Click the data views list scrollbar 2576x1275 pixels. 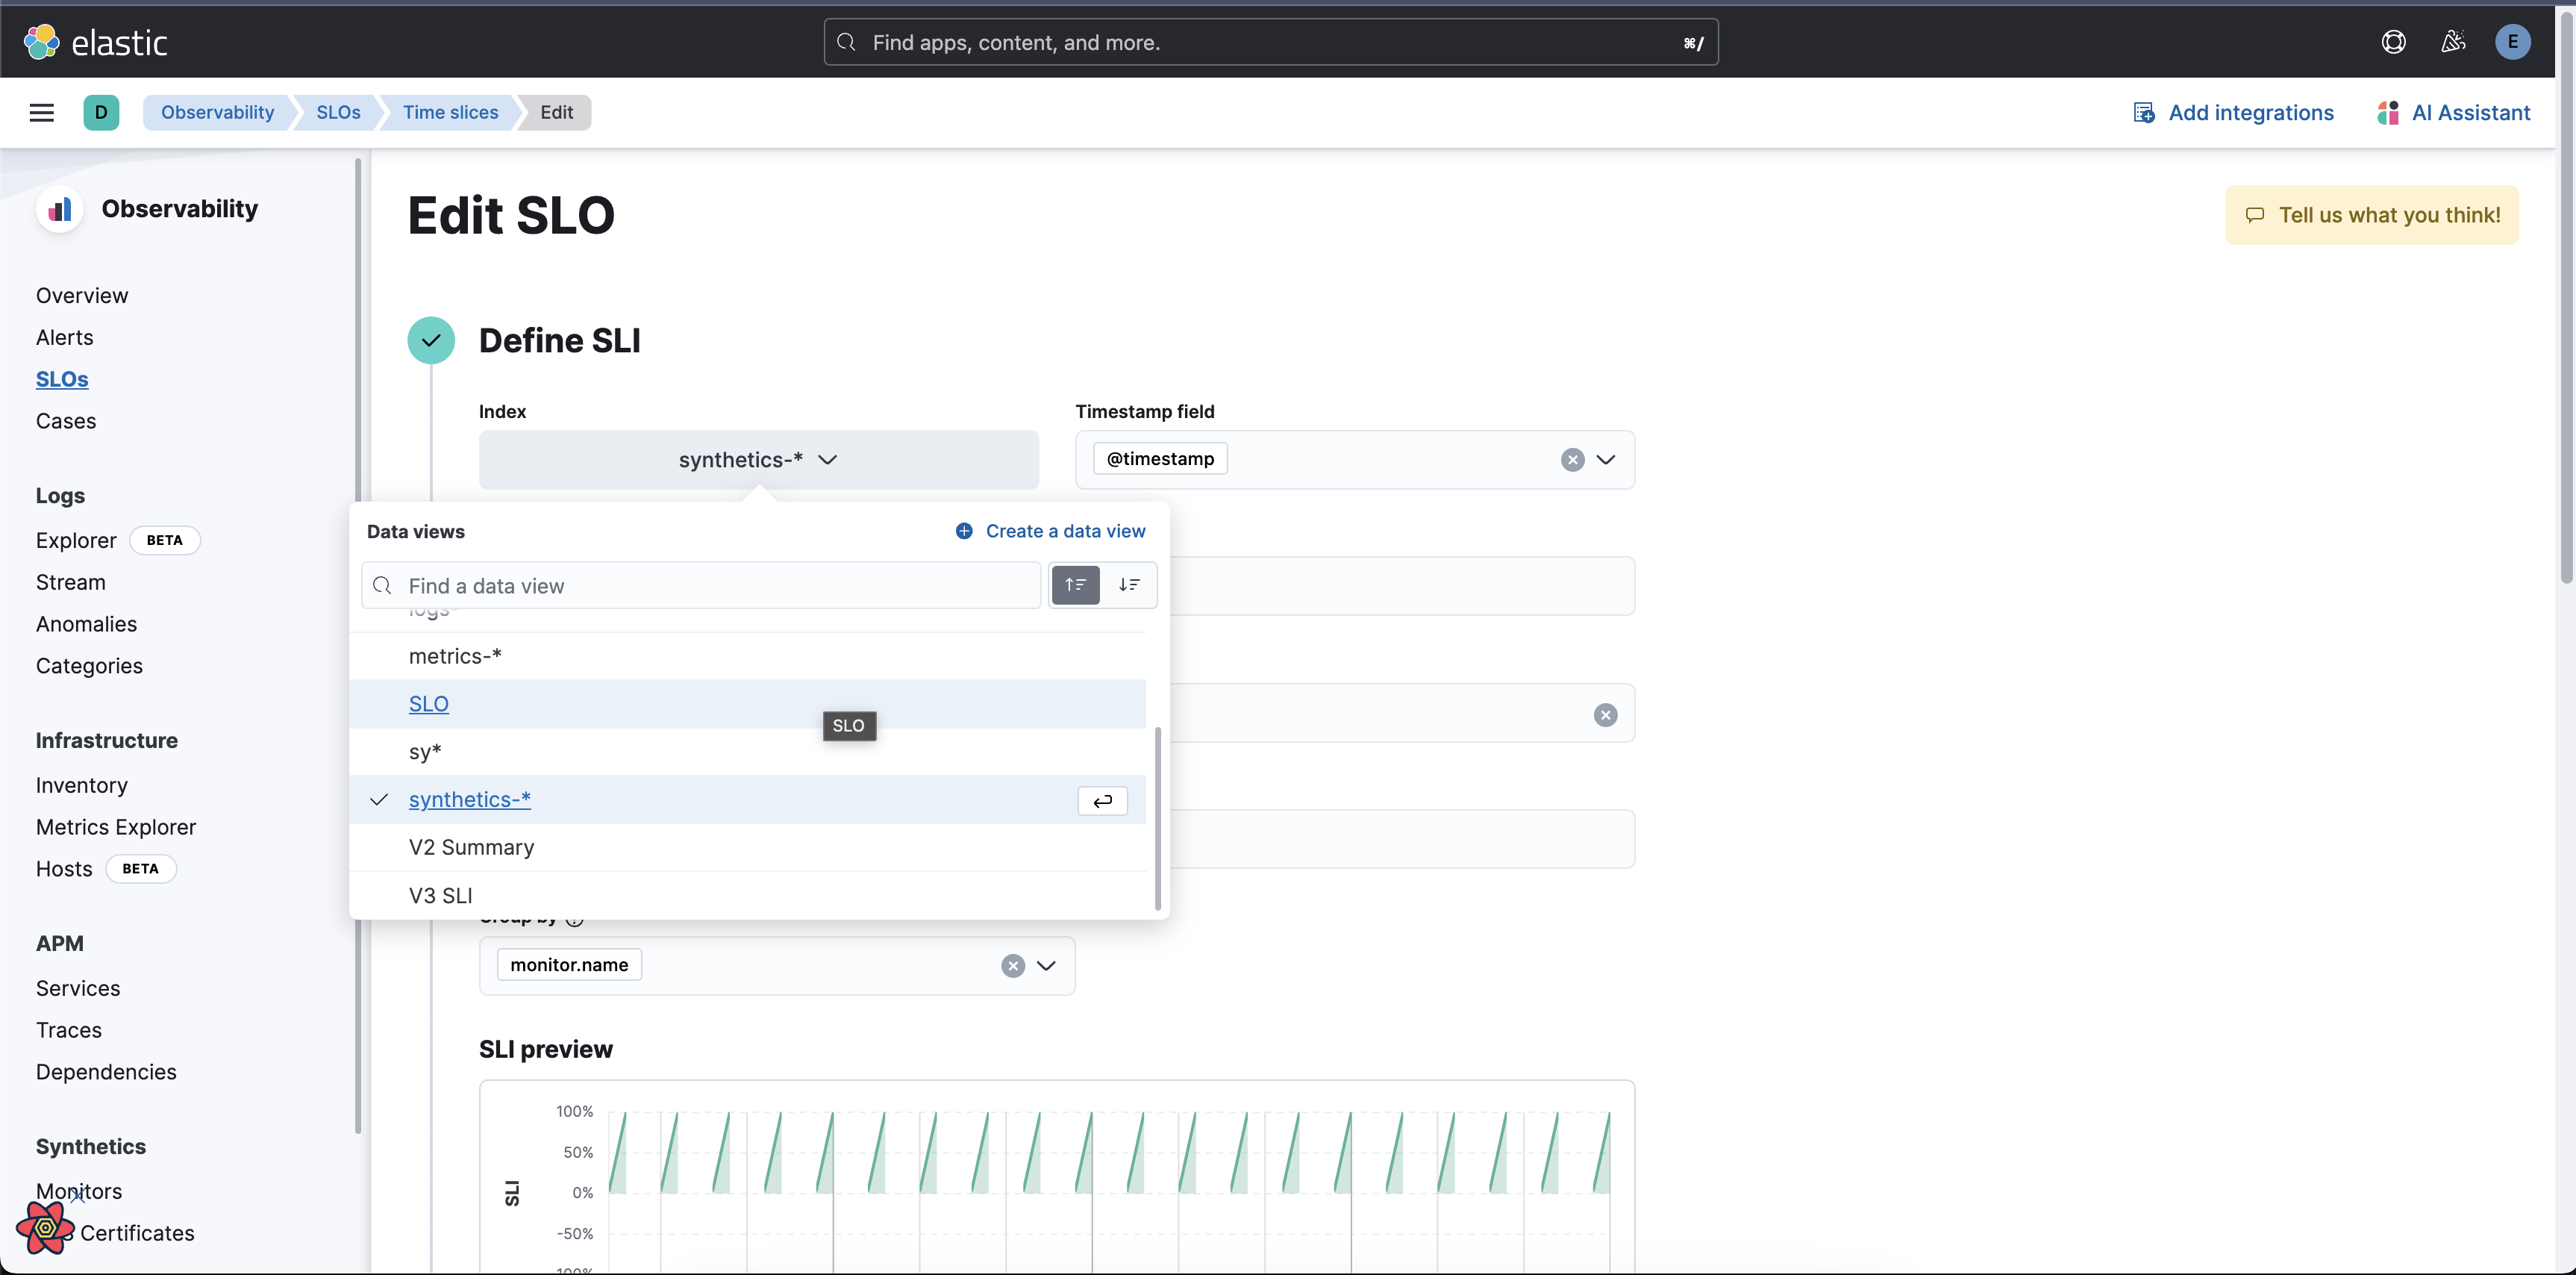click(1158, 818)
